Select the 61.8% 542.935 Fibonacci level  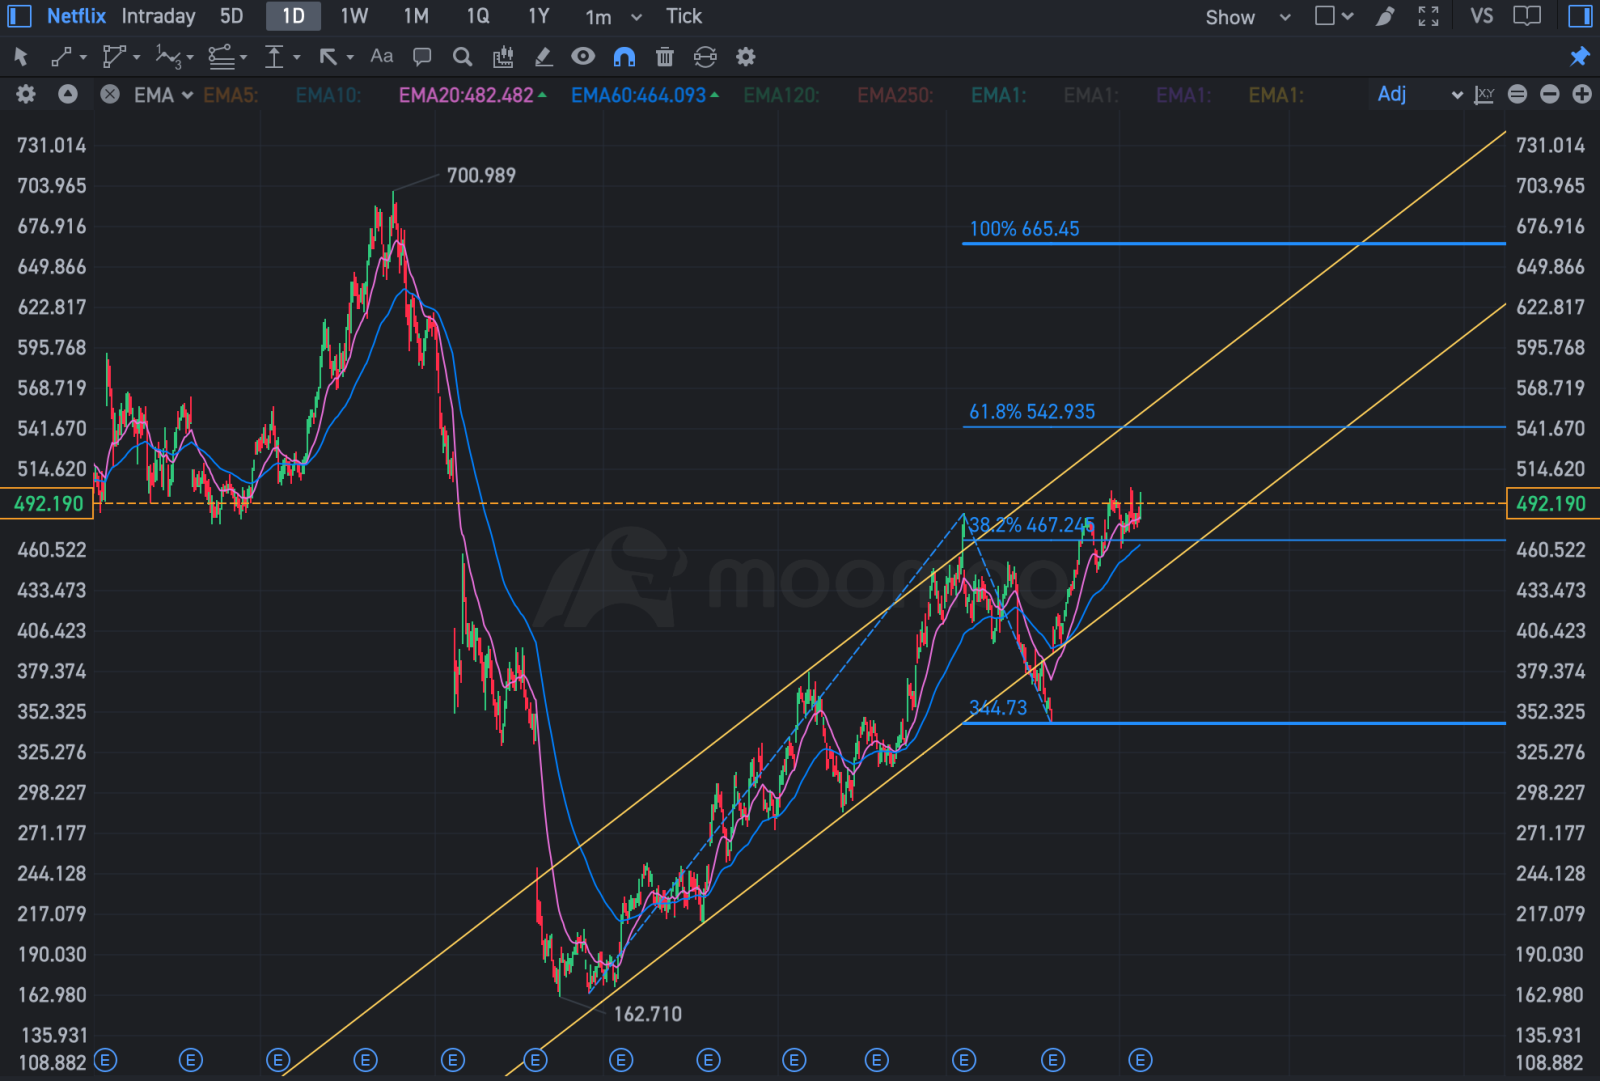[x=1032, y=412]
